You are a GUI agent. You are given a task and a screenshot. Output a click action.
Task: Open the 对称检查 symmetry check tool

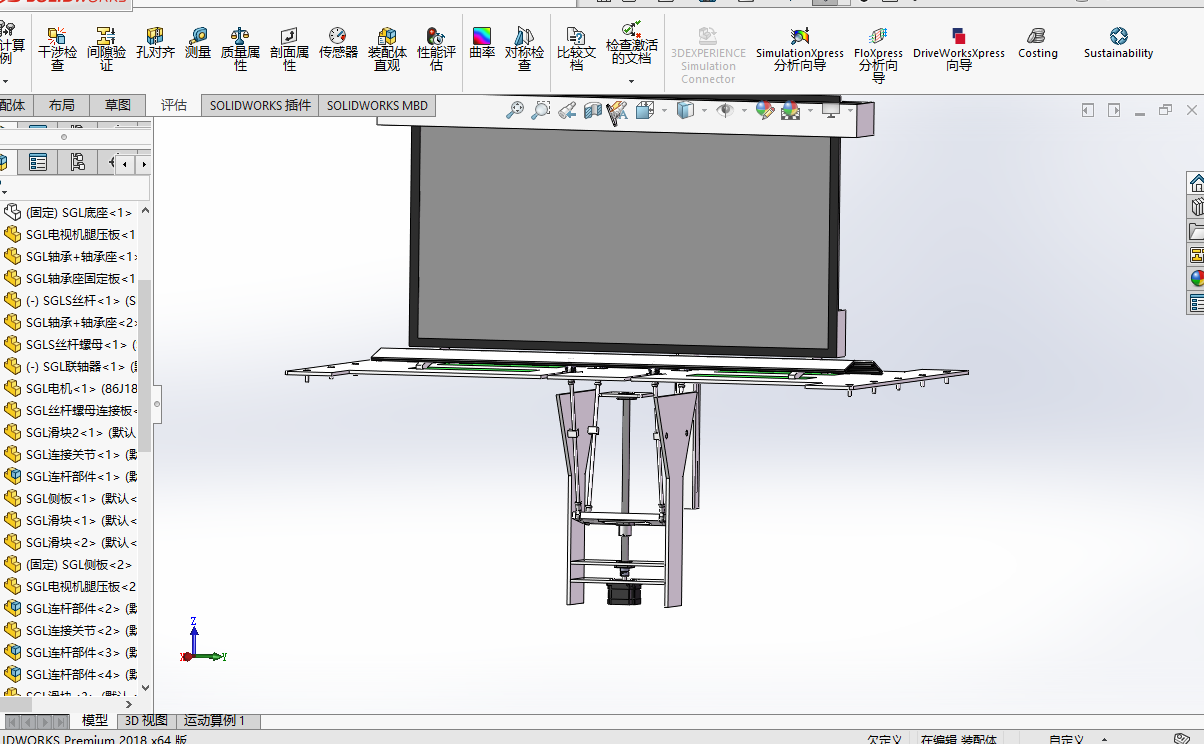pos(524,49)
